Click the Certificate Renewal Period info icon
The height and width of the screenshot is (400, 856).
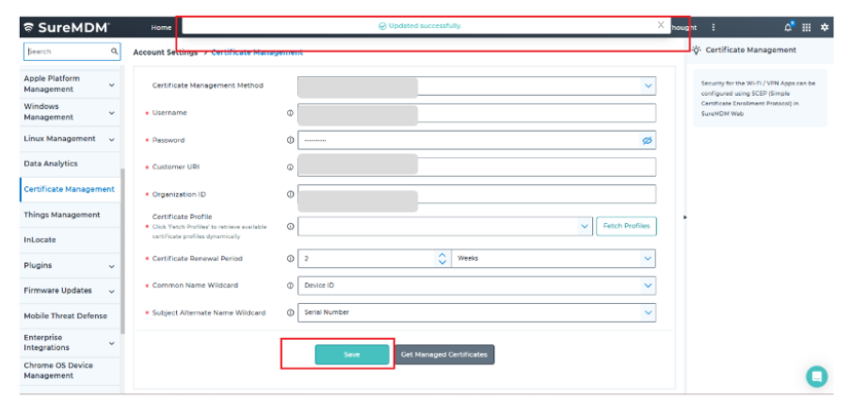point(290,258)
